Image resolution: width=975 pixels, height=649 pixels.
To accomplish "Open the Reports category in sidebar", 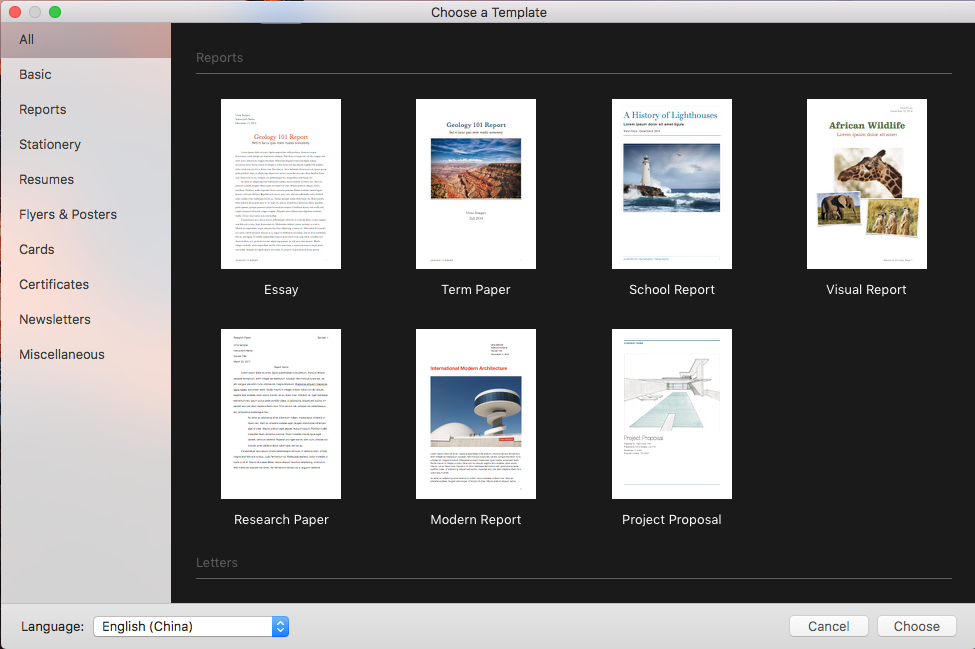I will (x=43, y=110).
